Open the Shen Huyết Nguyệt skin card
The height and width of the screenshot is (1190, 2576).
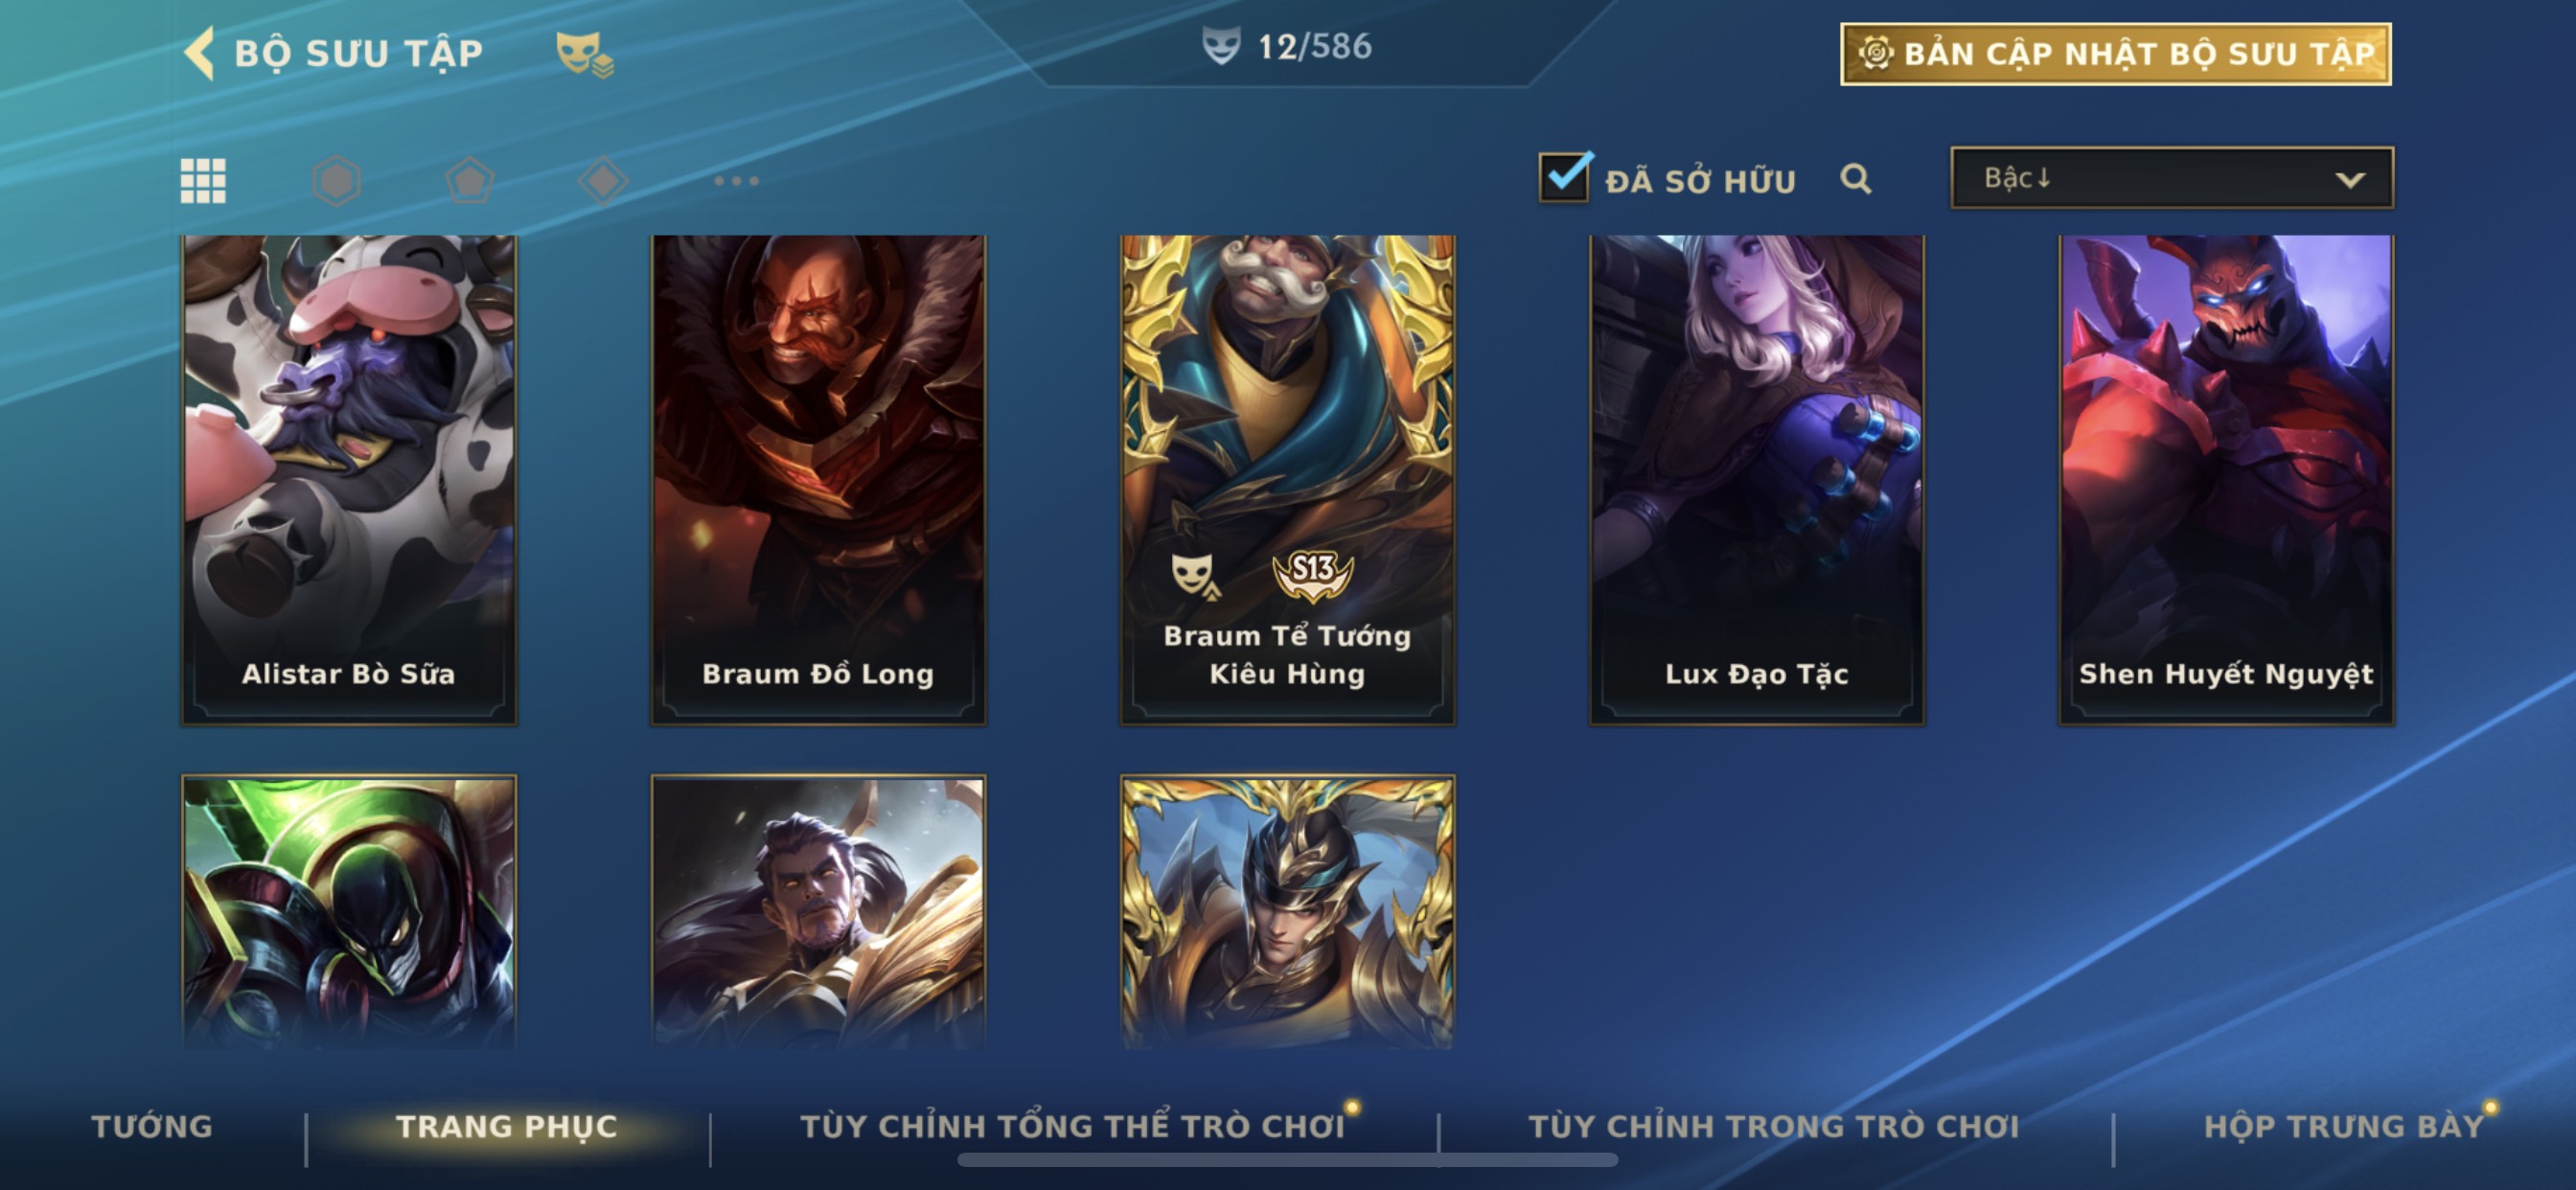pos(2226,479)
